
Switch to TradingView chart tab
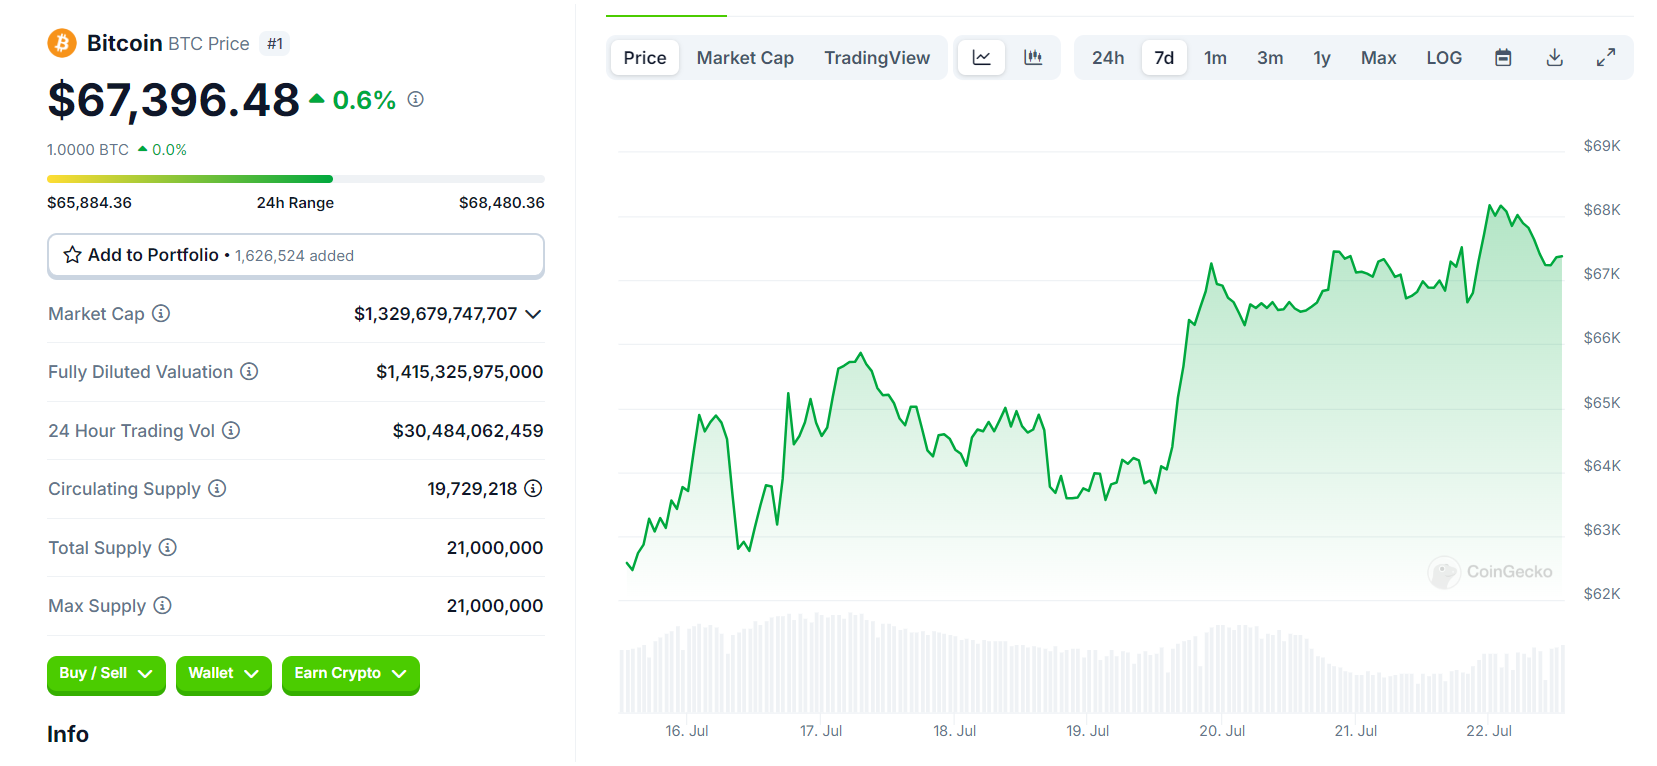tap(877, 58)
